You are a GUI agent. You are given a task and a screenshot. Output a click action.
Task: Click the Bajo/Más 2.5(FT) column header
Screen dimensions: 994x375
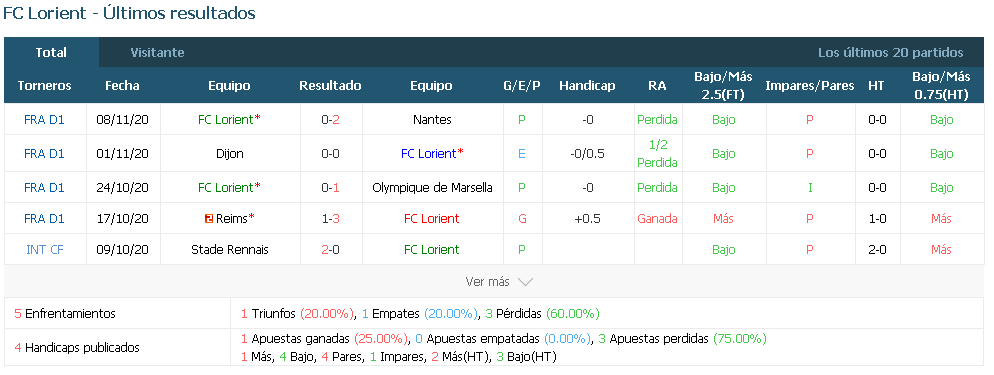click(x=723, y=86)
